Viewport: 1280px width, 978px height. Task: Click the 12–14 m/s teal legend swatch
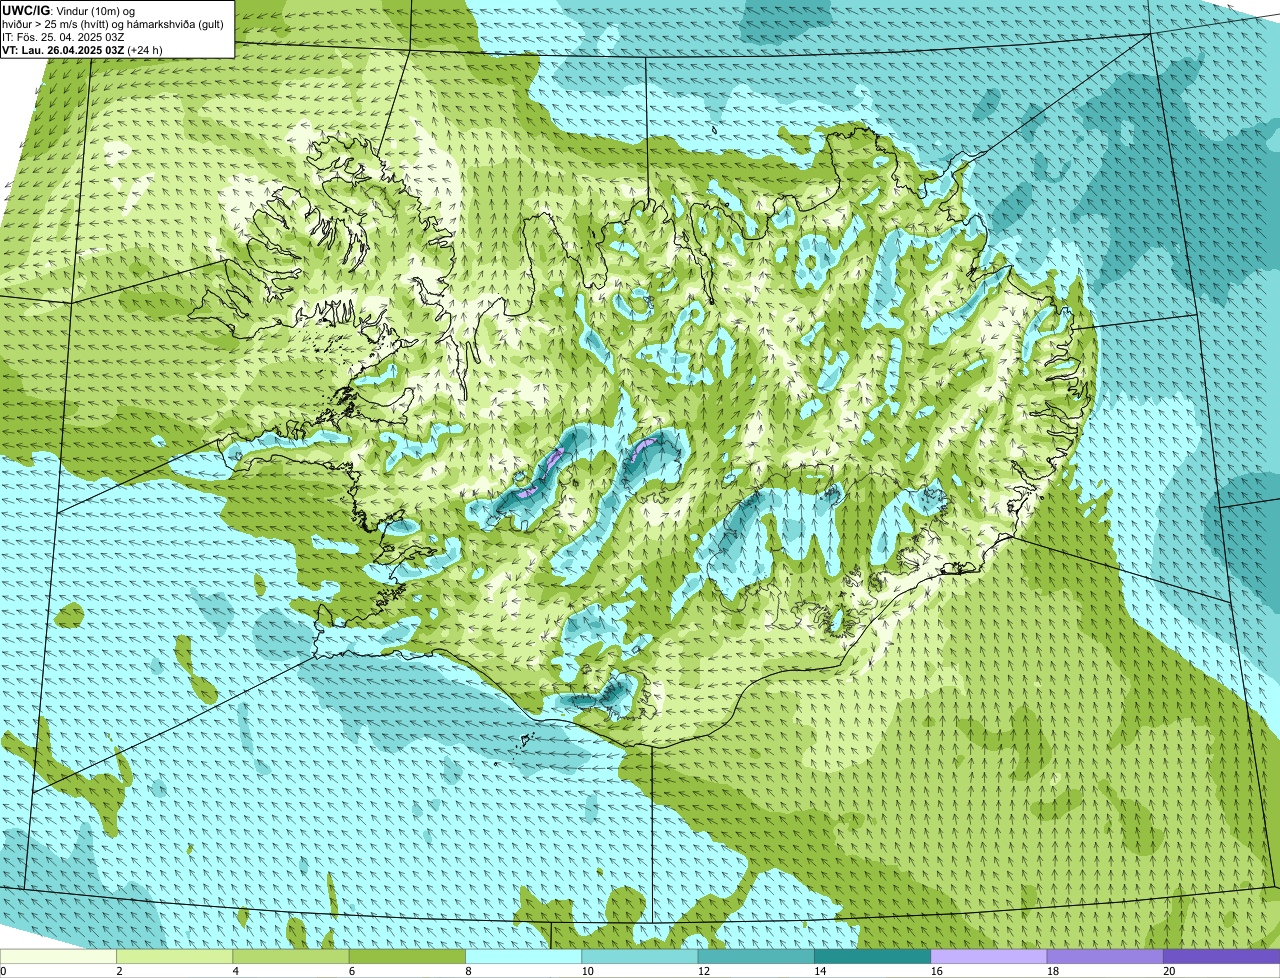pos(756,956)
